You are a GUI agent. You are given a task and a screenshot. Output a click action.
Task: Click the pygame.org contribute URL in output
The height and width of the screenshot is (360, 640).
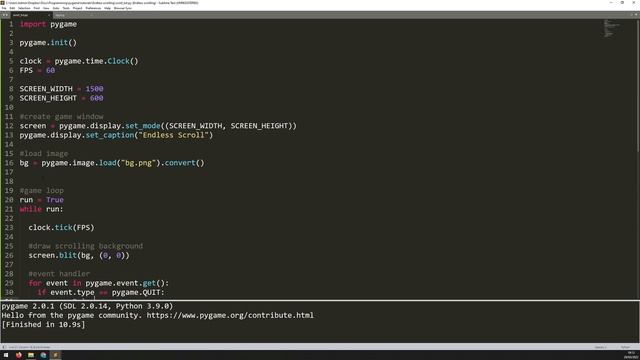coord(230,315)
